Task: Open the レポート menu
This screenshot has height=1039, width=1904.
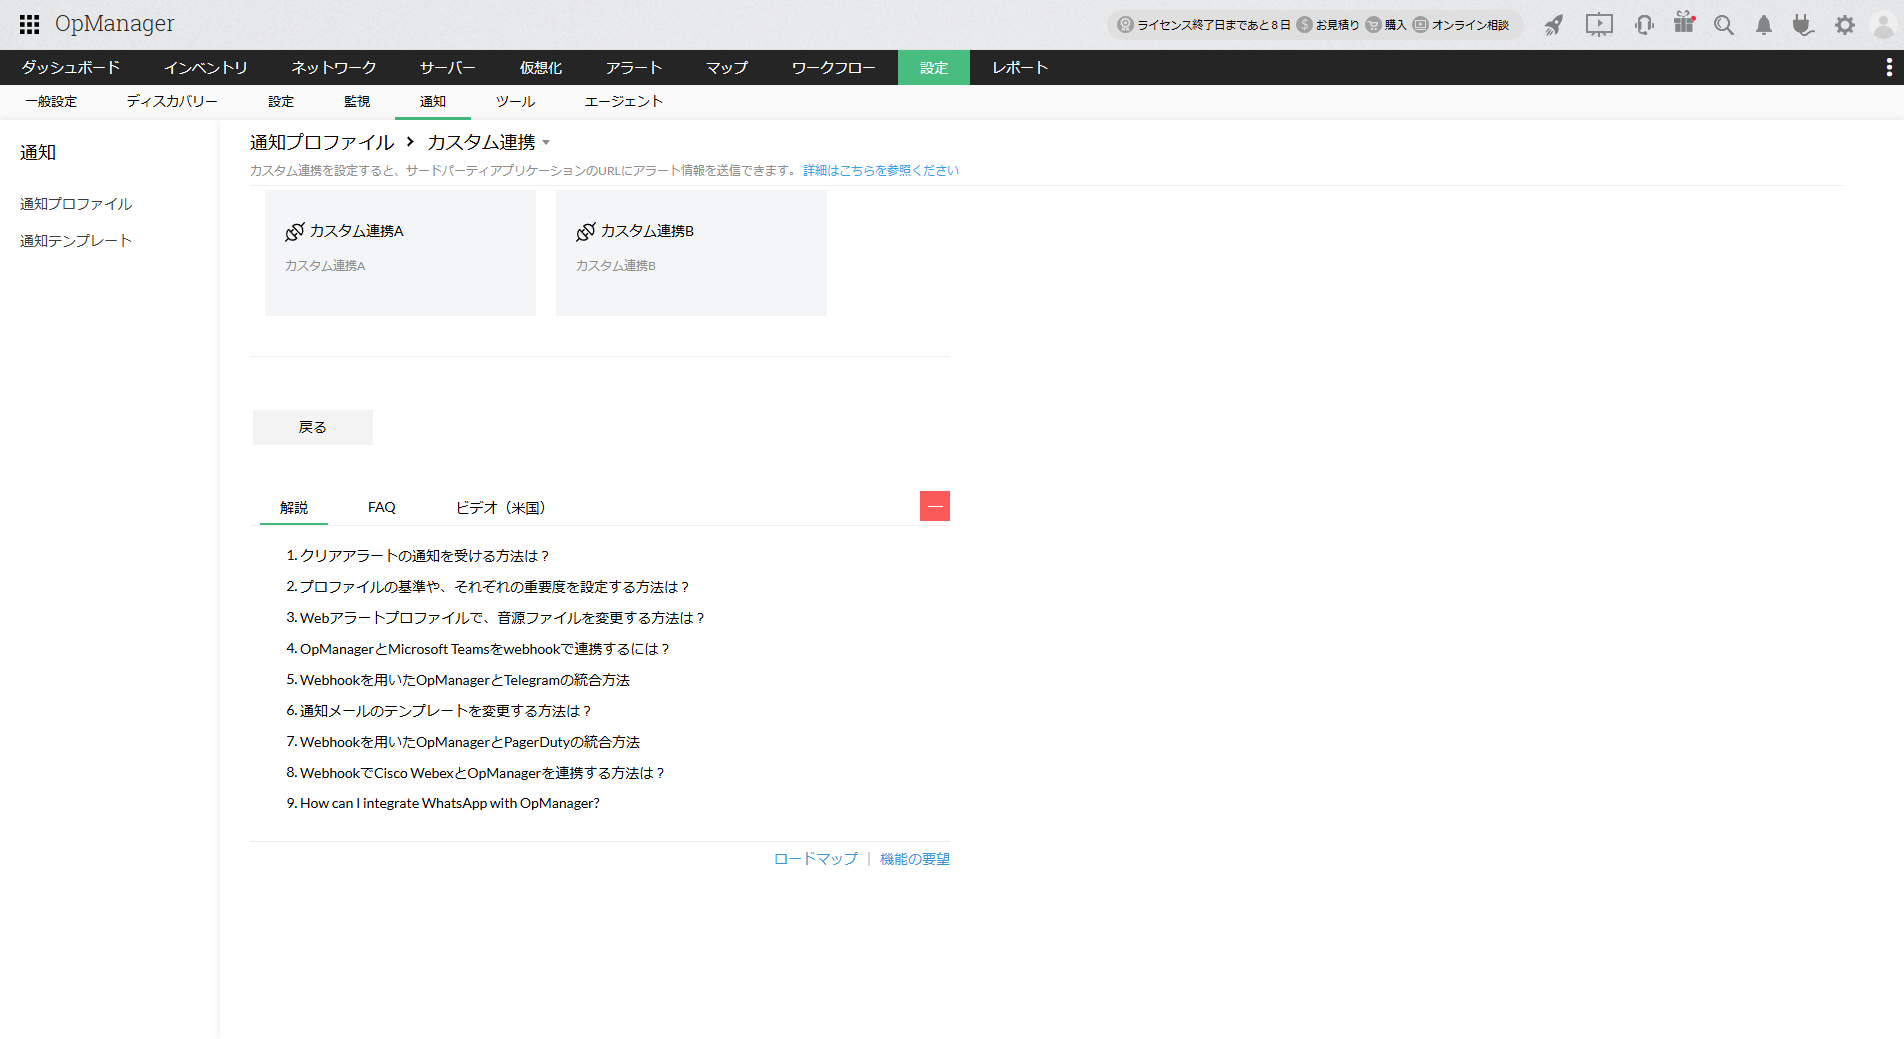Action: (x=1020, y=67)
